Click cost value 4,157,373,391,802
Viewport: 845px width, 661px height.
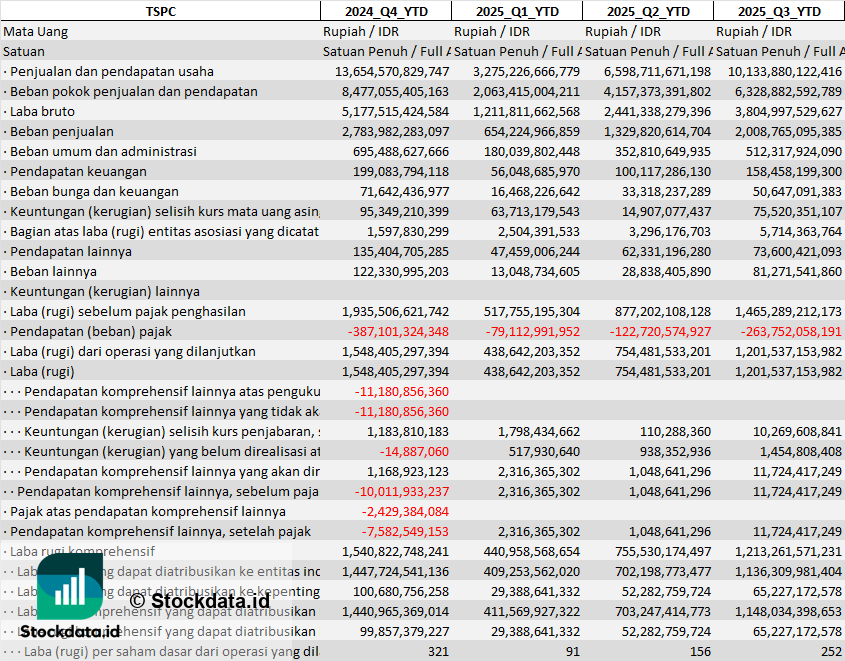coord(657,92)
